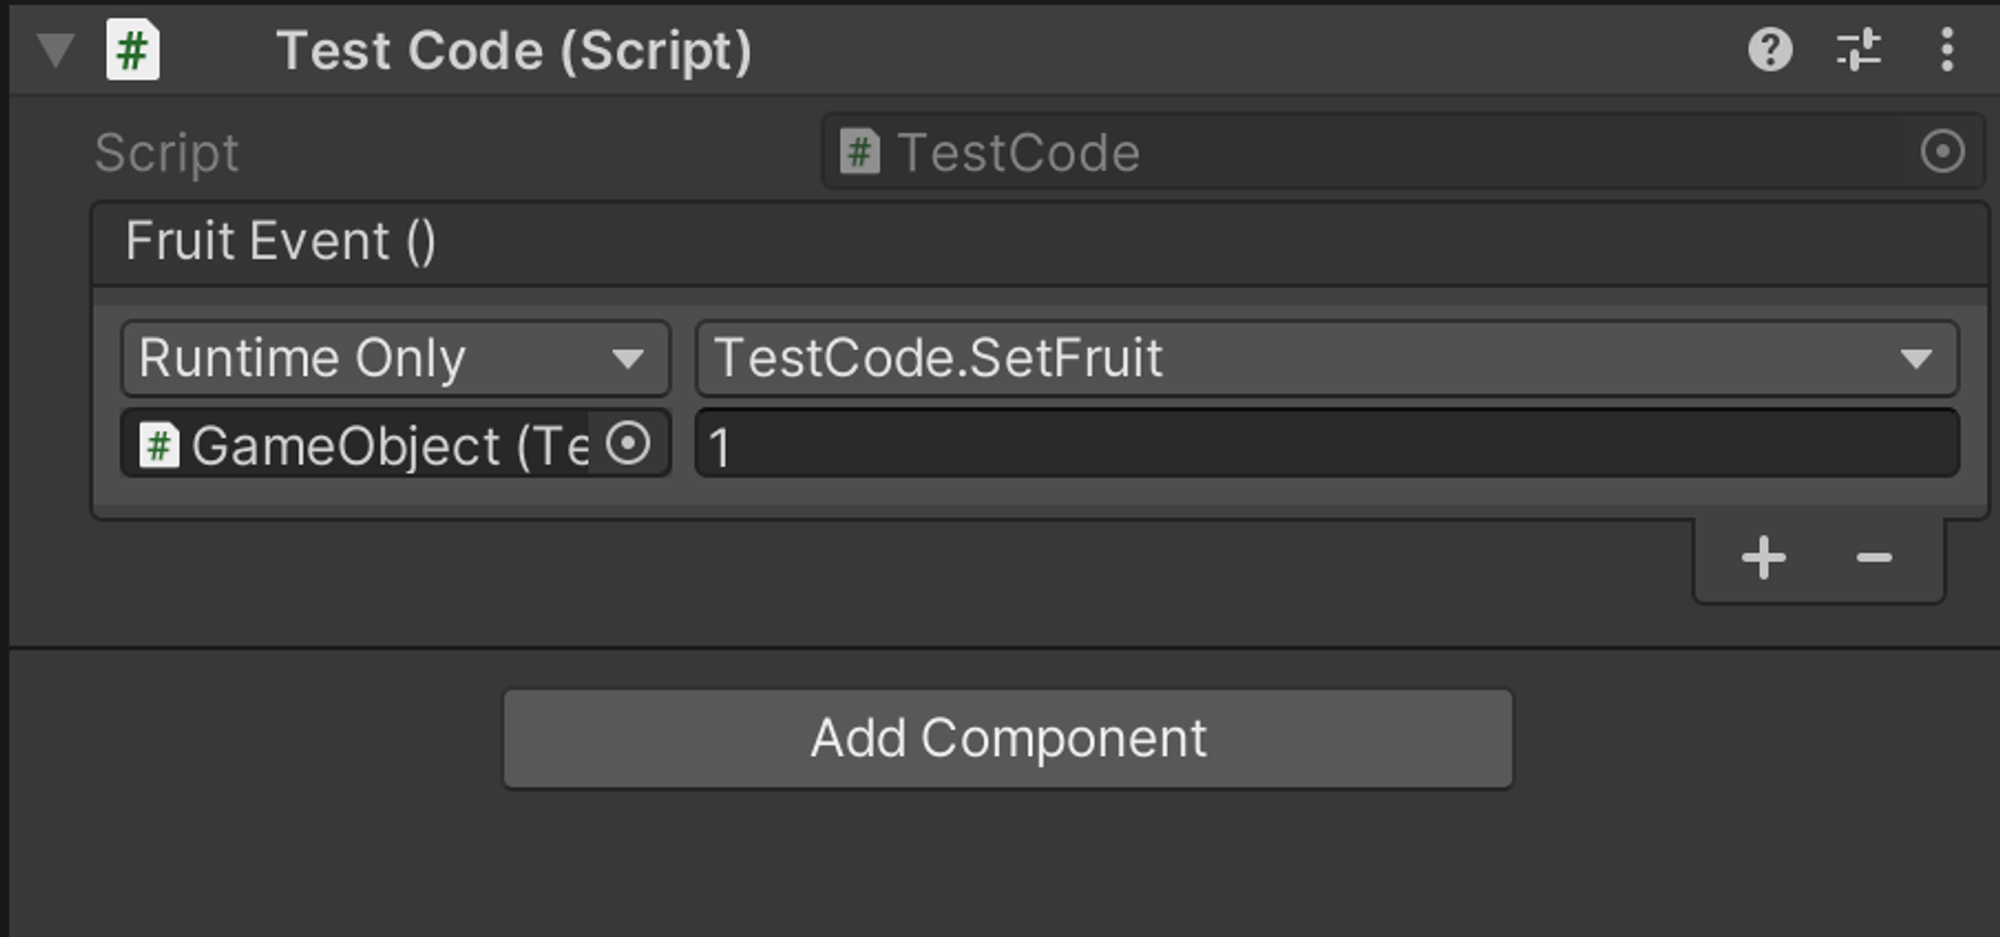Click the Test Code (Script) component title
Screen dimensions: 2000x937
pyautogui.click(x=514, y=50)
